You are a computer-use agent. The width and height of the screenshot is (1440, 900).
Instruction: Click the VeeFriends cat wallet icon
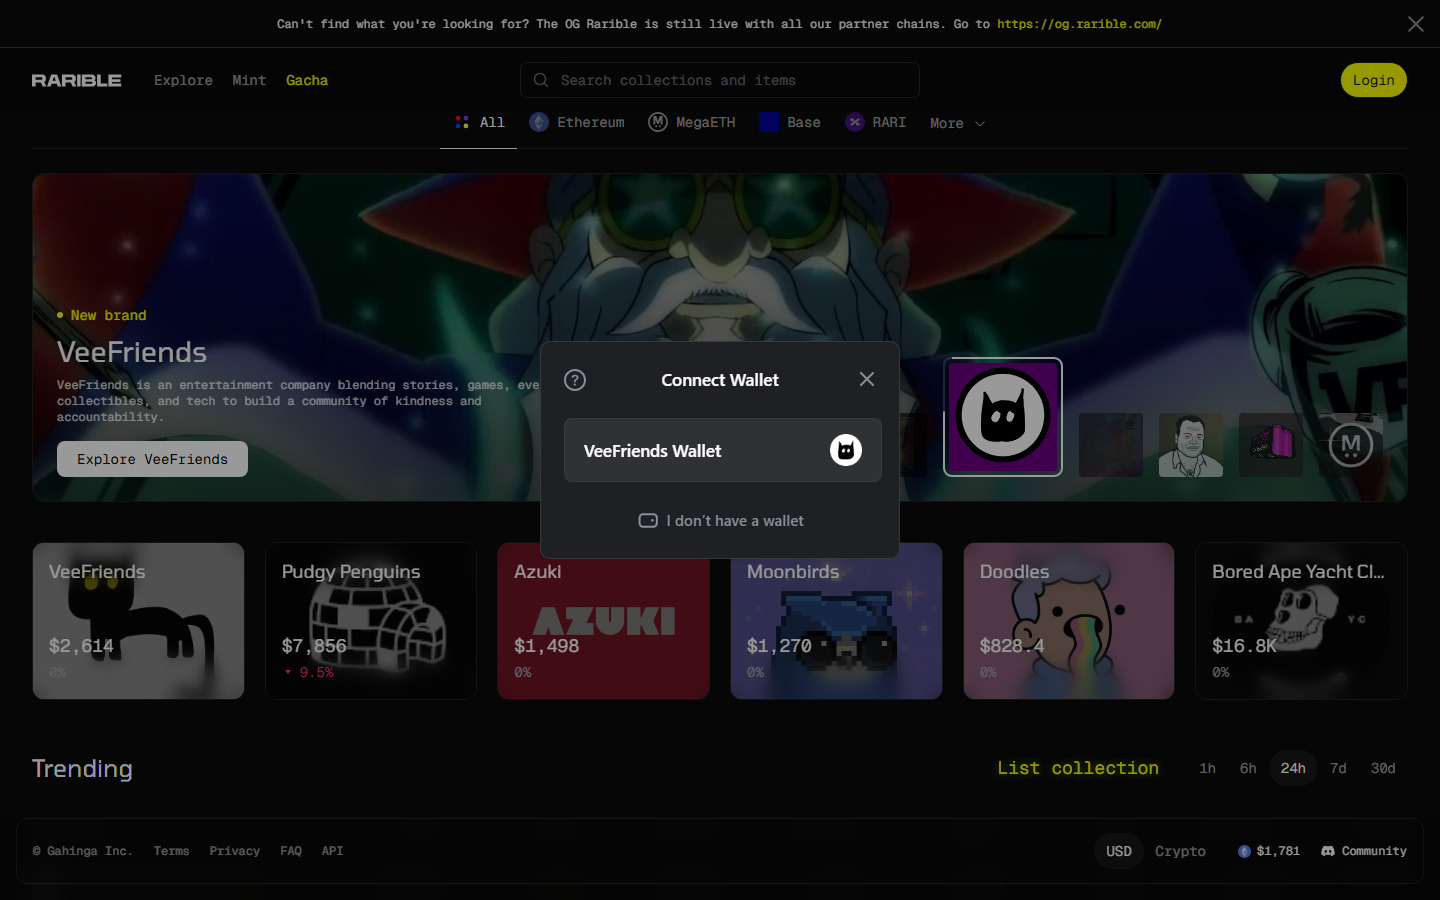coord(846,450)
